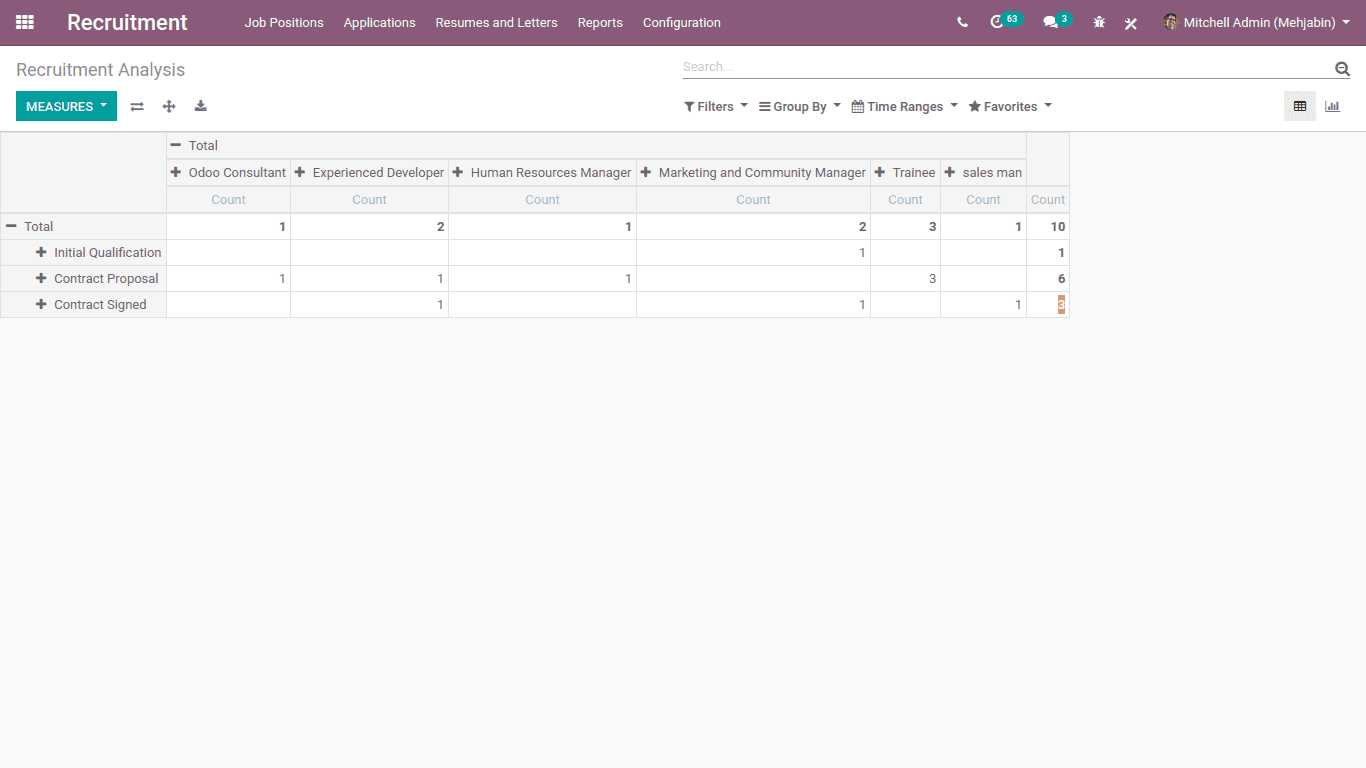Viewport: 1366px width, 768px height.
Task: Open the Configuration menu
Action: (682, 22)
